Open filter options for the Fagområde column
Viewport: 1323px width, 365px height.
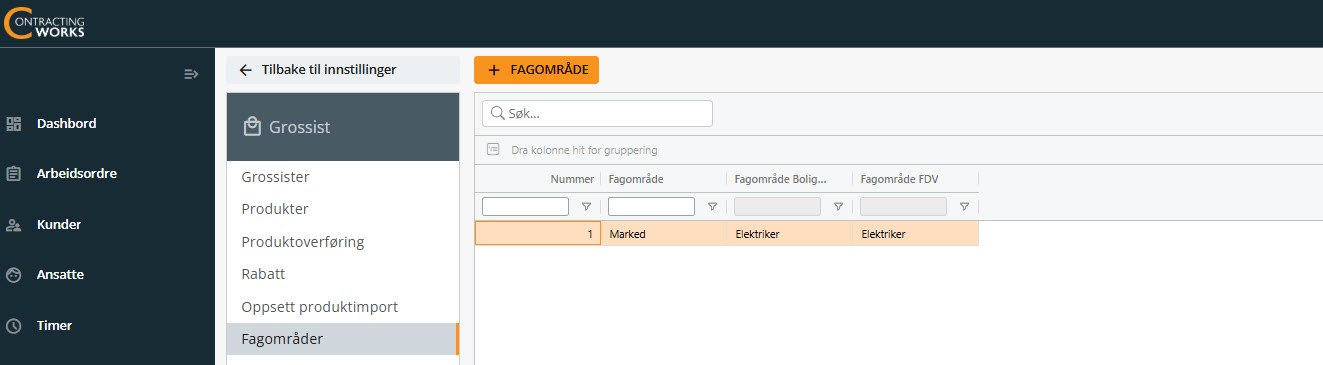pyautogui.click(x=712, y=207)
